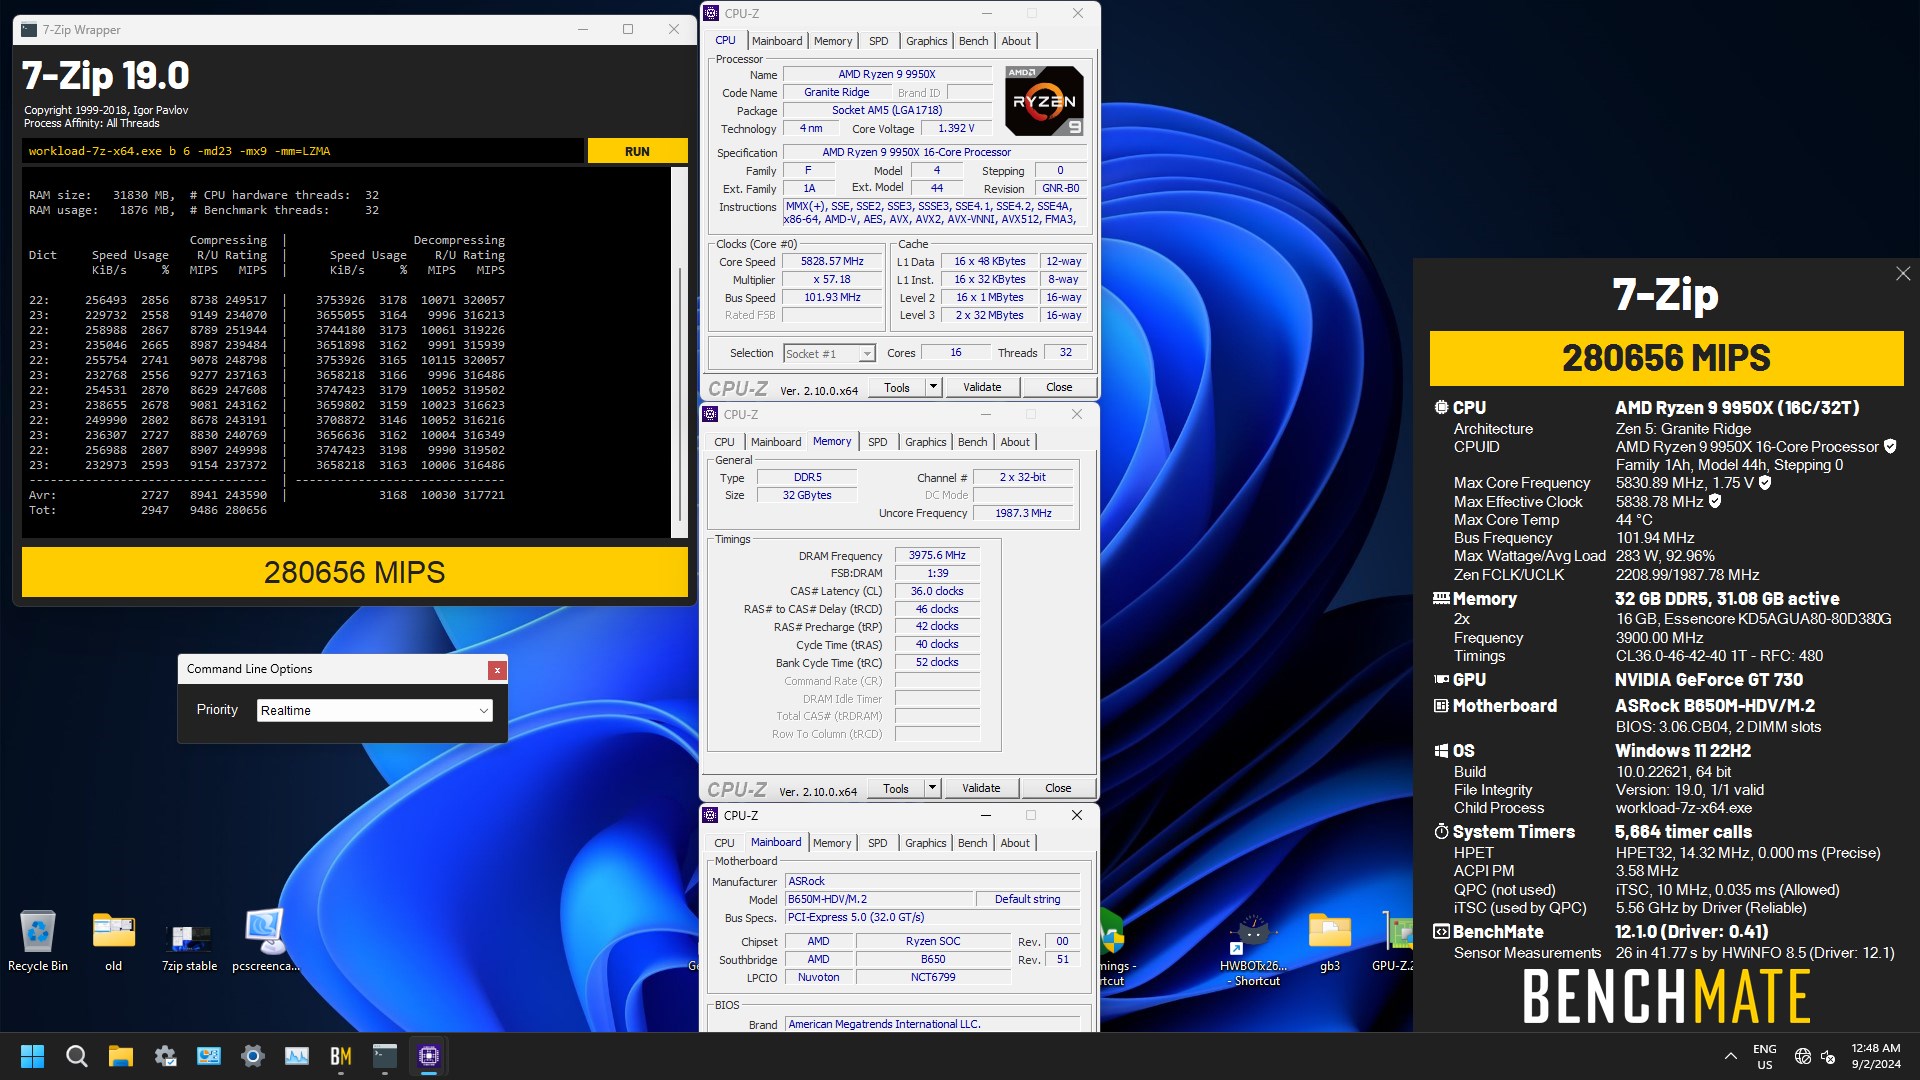Image resolution: width=1920 pixels, height=1080 pixels.
Task: Open taskbar Search
Action: pos(76,1056)
